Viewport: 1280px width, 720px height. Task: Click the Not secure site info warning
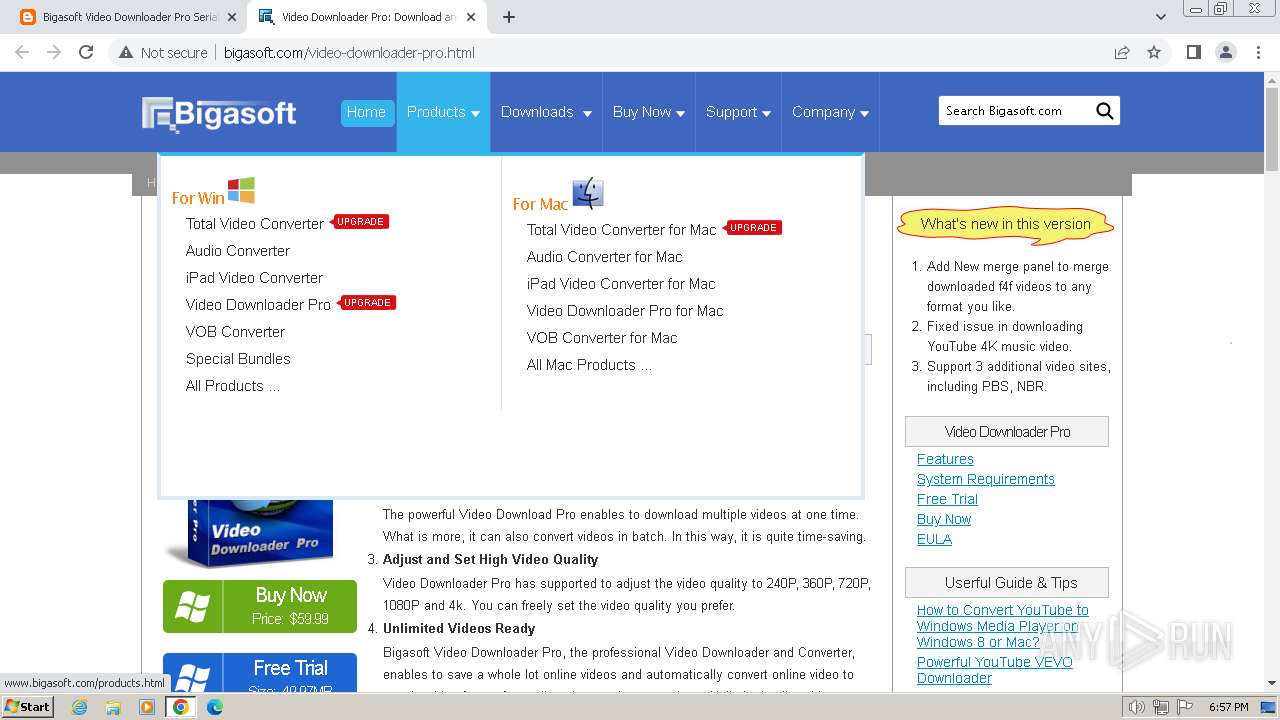[x=163, y=53]
